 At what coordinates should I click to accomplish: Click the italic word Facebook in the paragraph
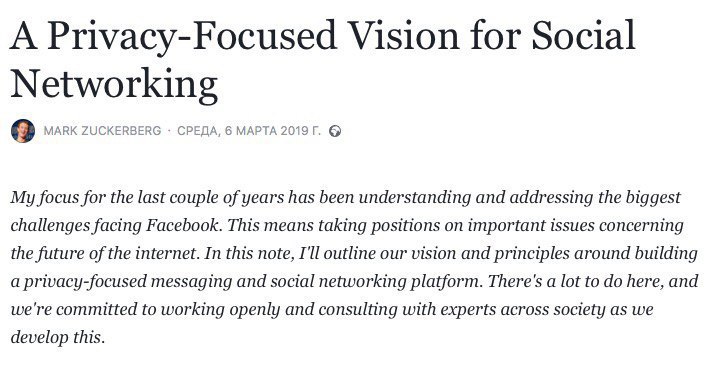click(182, 225)
